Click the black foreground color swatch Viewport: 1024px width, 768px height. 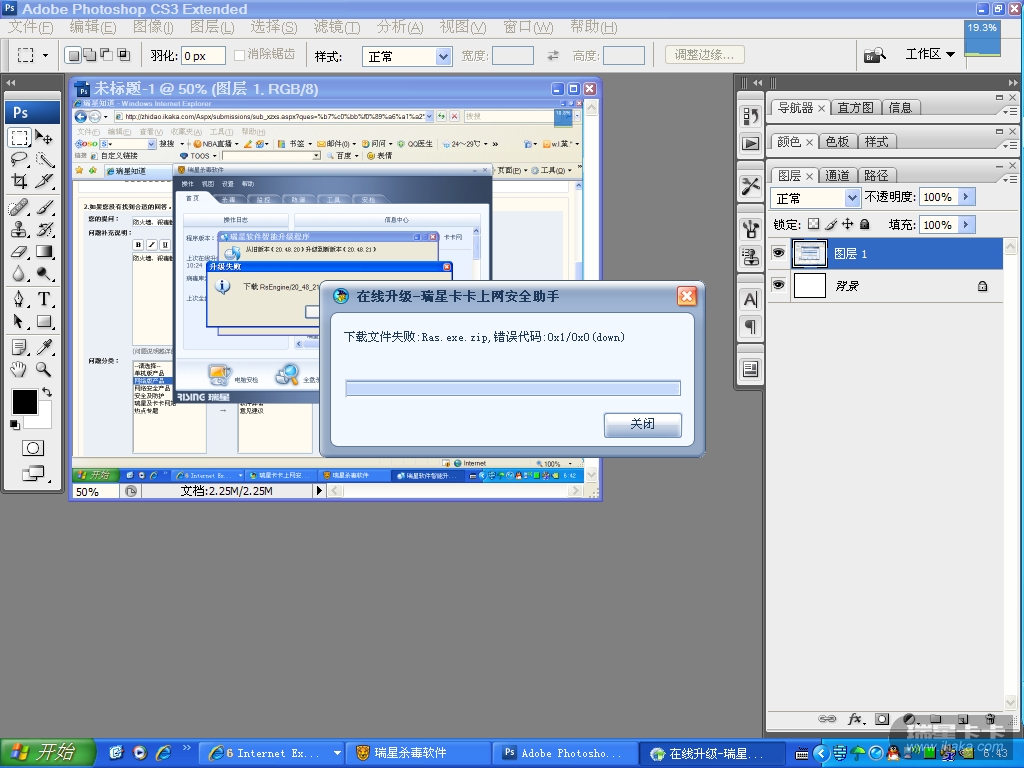pos(24,402)
